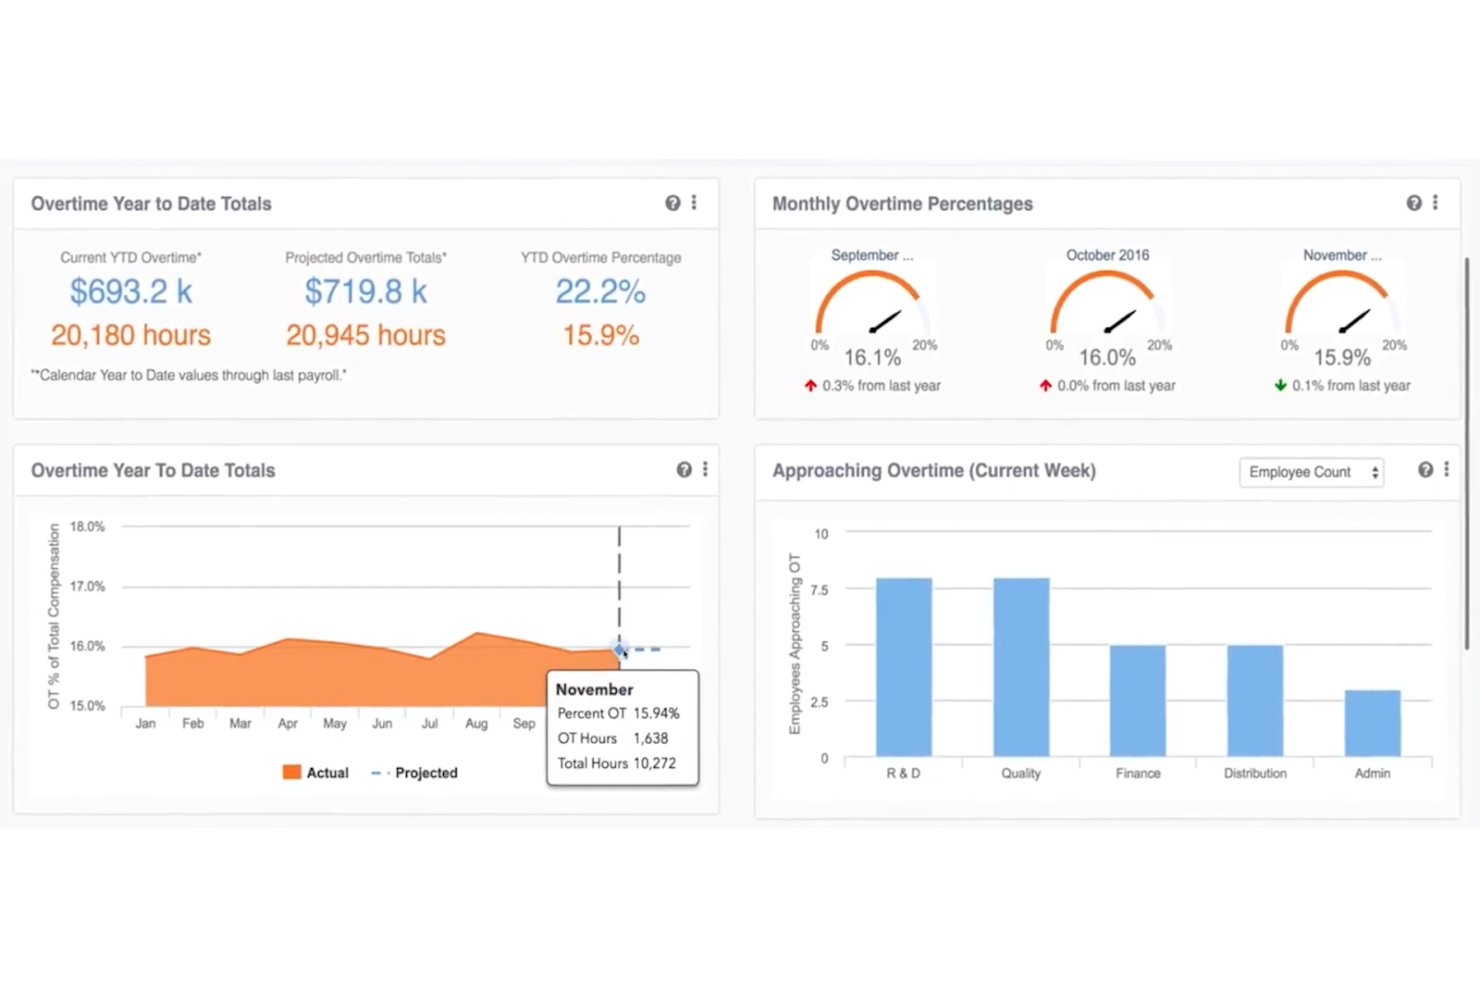Click the R & D bar in chart

[904, 667]
